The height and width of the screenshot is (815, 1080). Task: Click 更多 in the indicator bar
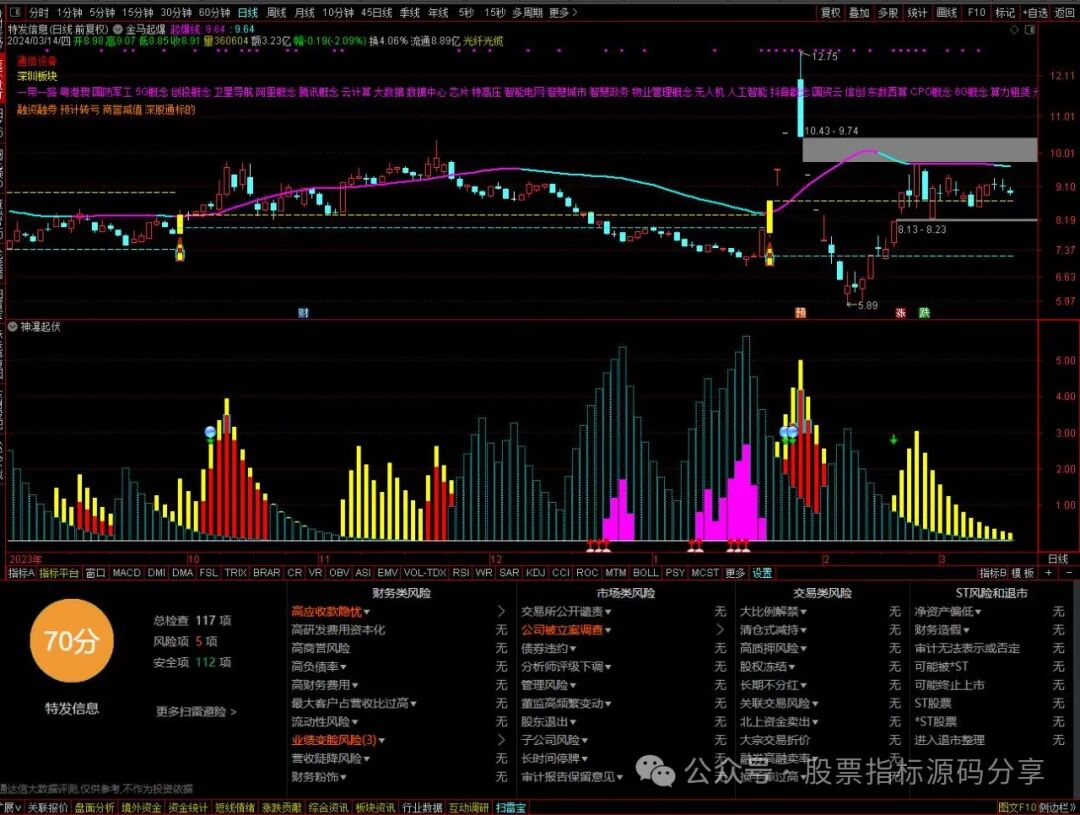coord(735,572)
